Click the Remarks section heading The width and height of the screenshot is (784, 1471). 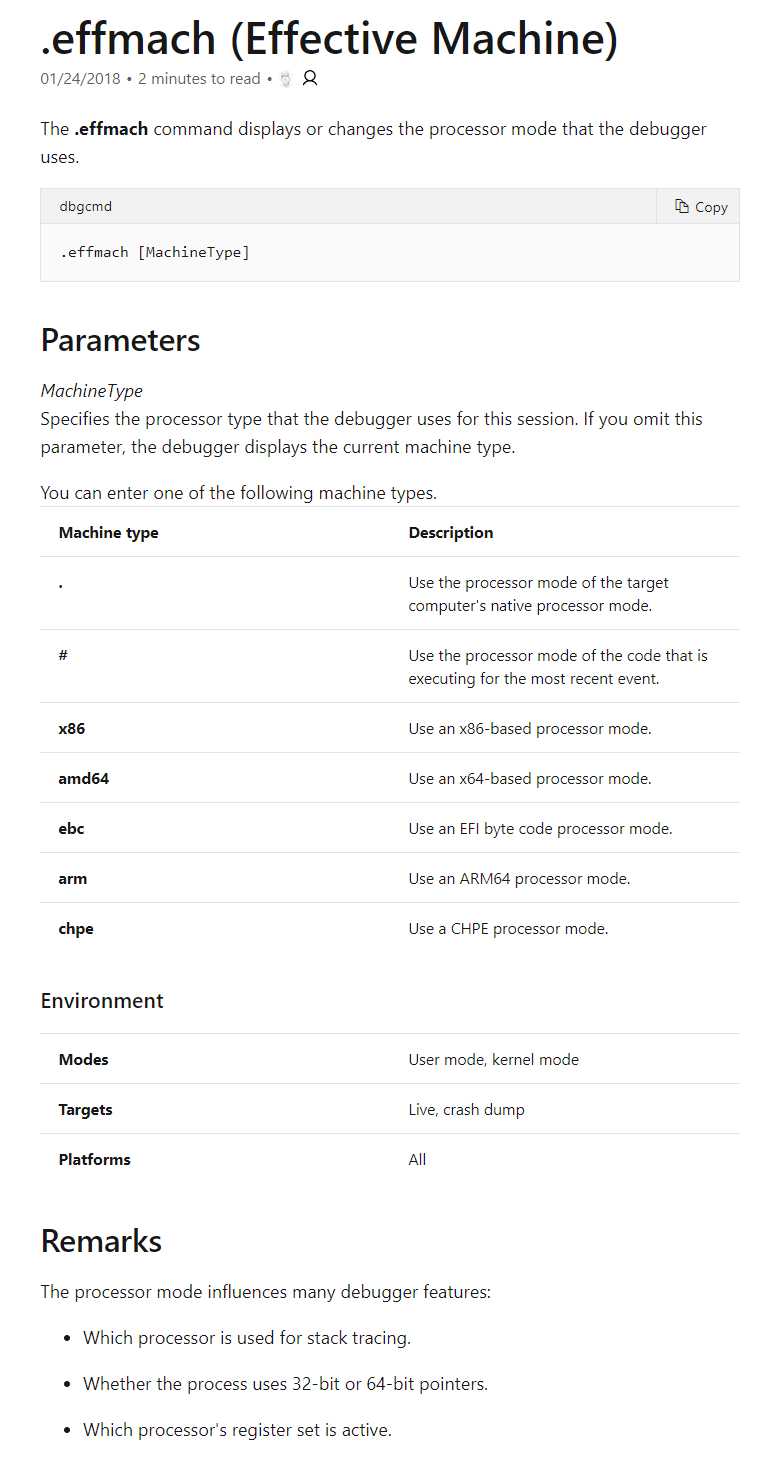[101, 1241]
